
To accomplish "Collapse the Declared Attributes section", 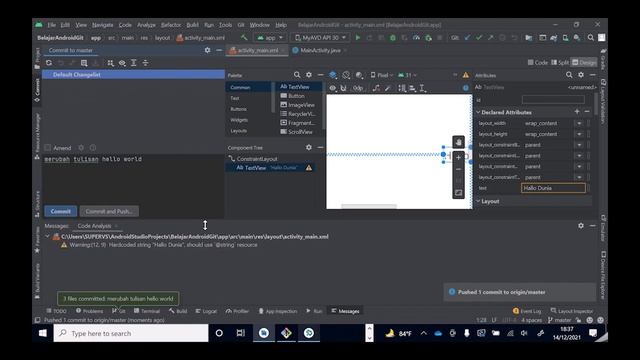I will coord(478,112).
